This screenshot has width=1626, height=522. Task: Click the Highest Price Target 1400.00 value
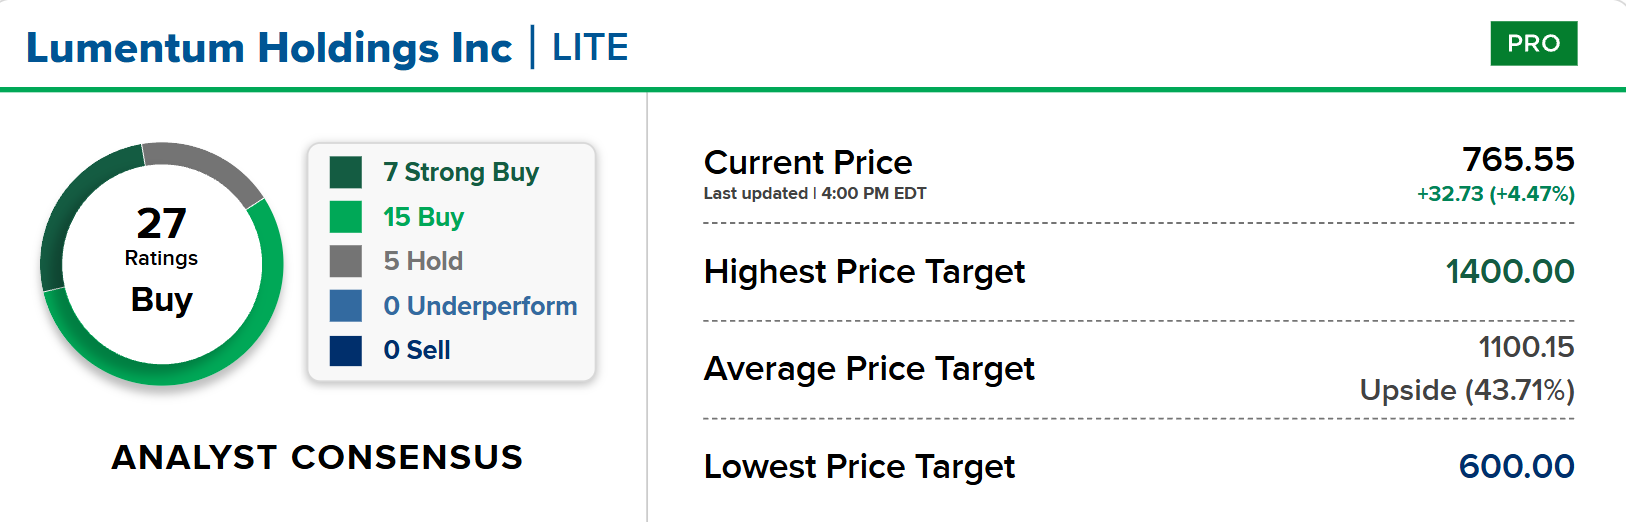(x=1510, y=271)
